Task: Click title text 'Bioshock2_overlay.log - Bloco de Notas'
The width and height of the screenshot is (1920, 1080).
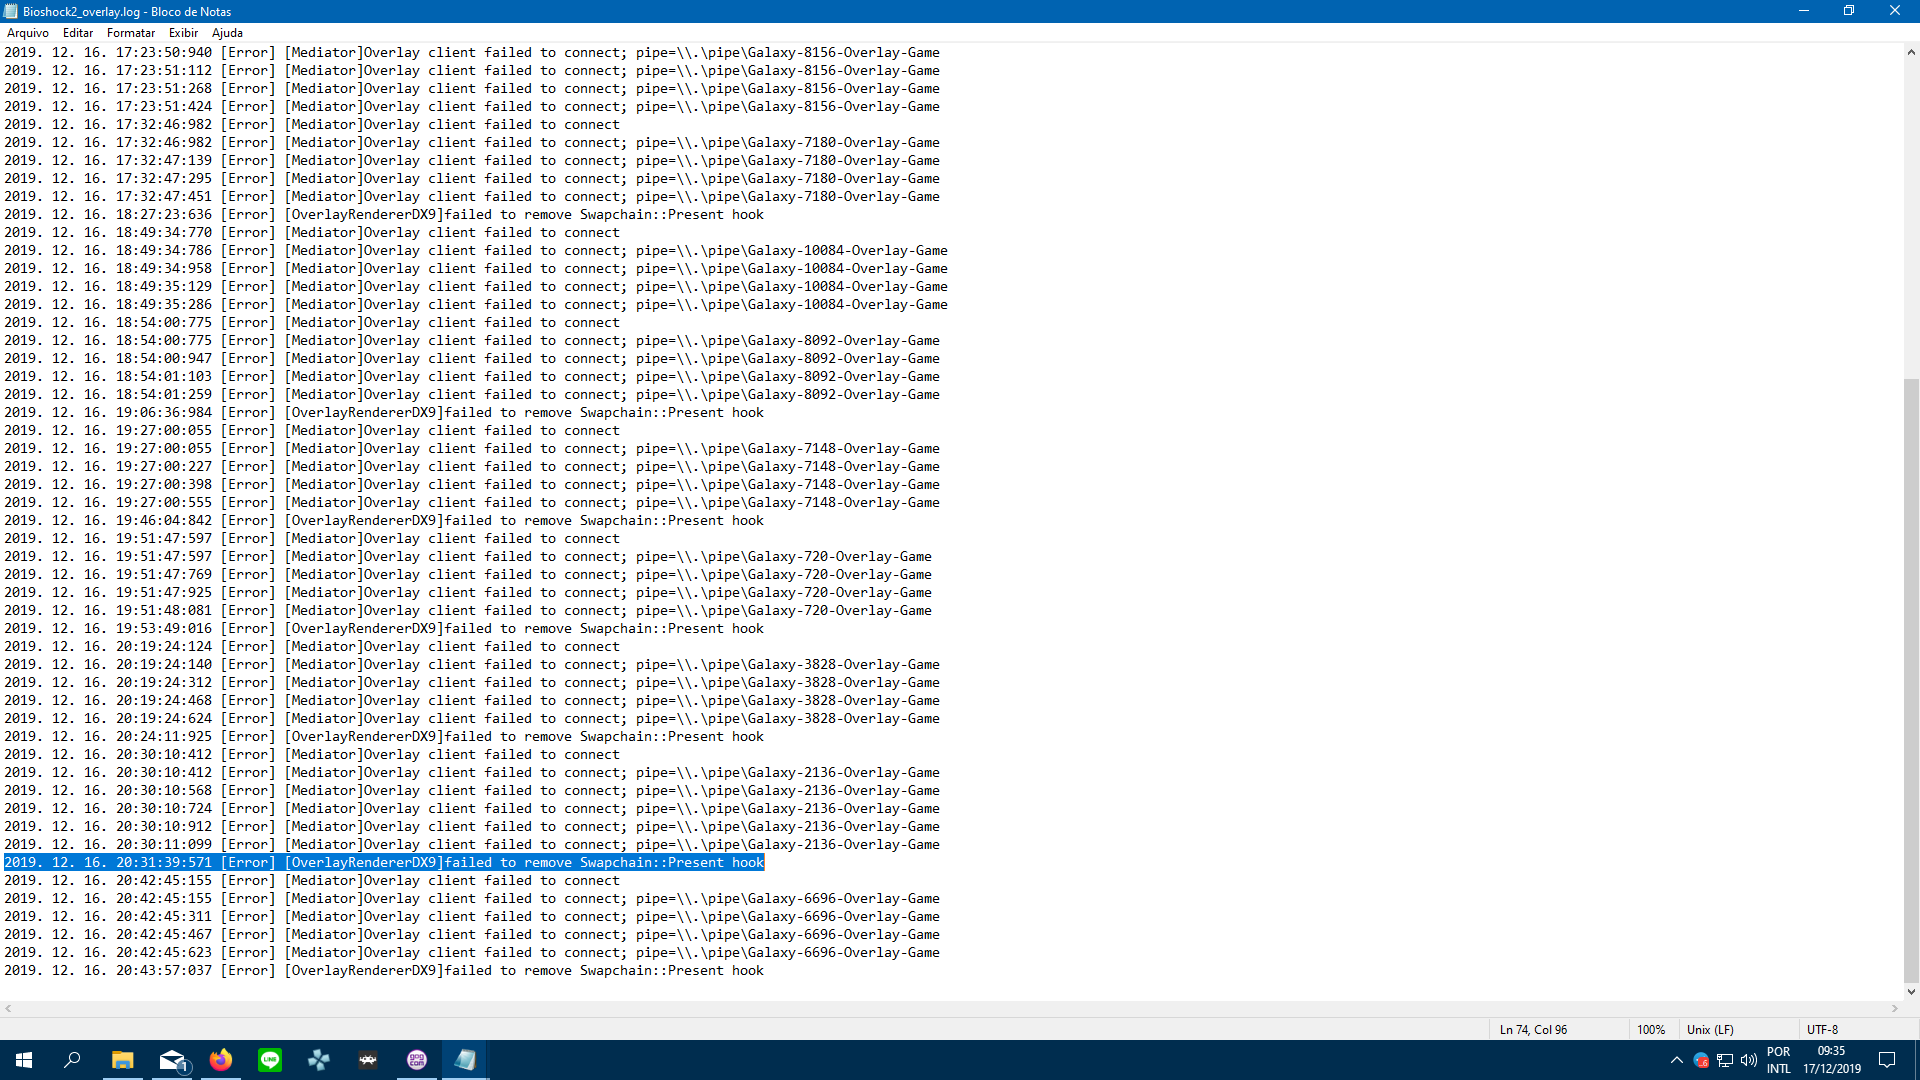Action: pyautogui.click(x=127, y=12)
